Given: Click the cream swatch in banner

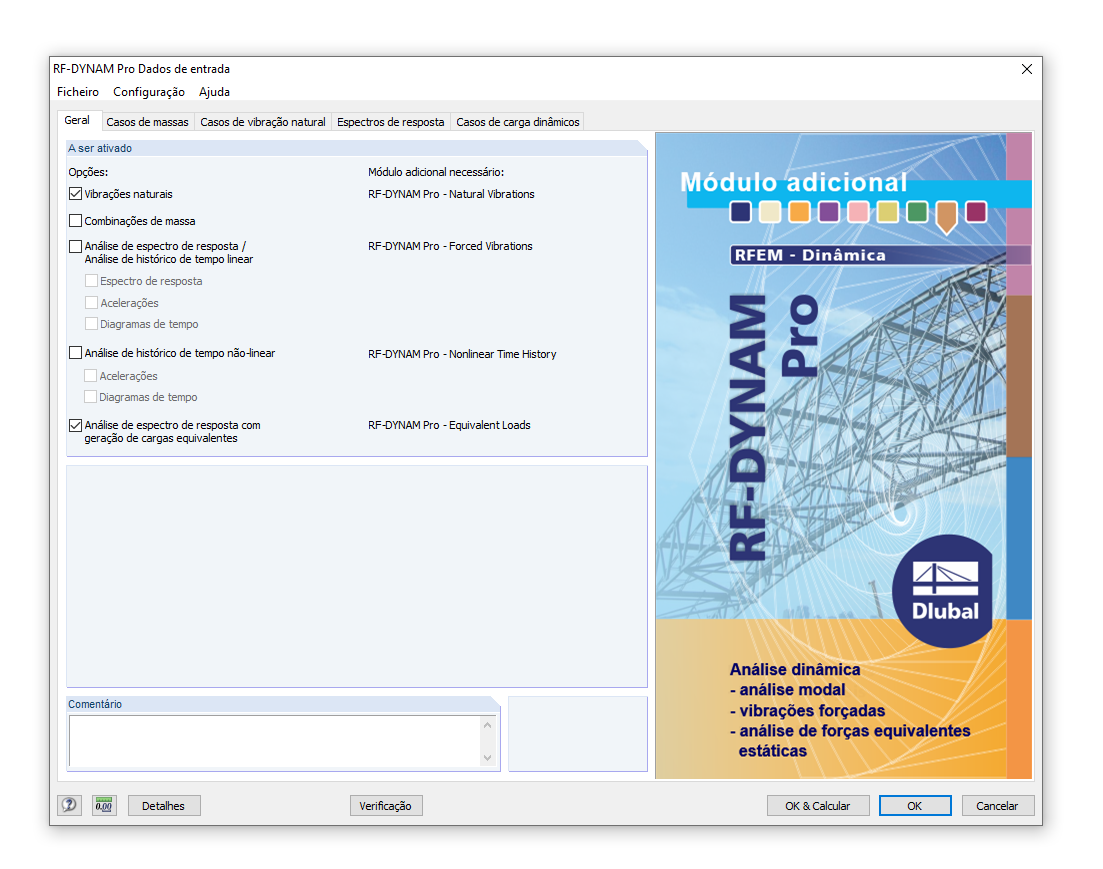Looking at the screenshot, I should click(x=770, y=211).
